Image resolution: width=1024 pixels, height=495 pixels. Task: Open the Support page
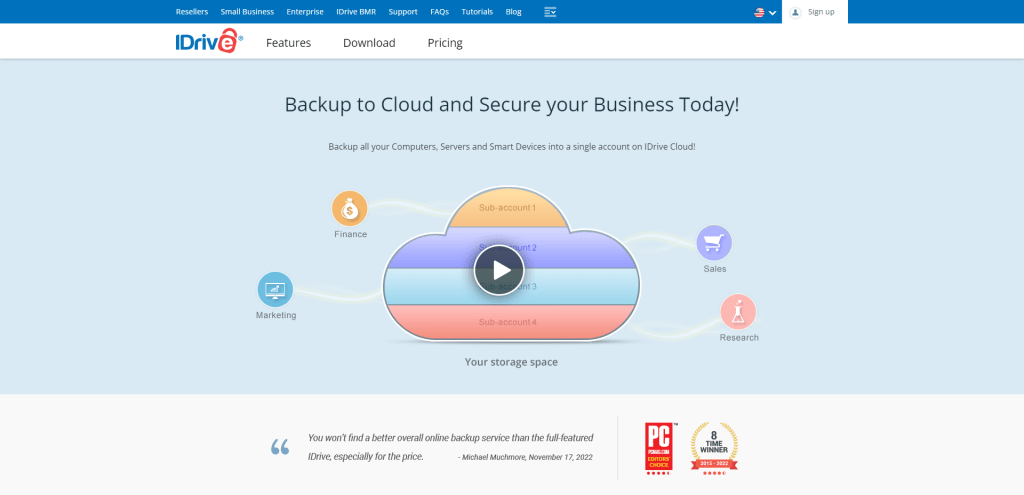tap(403, 12)
